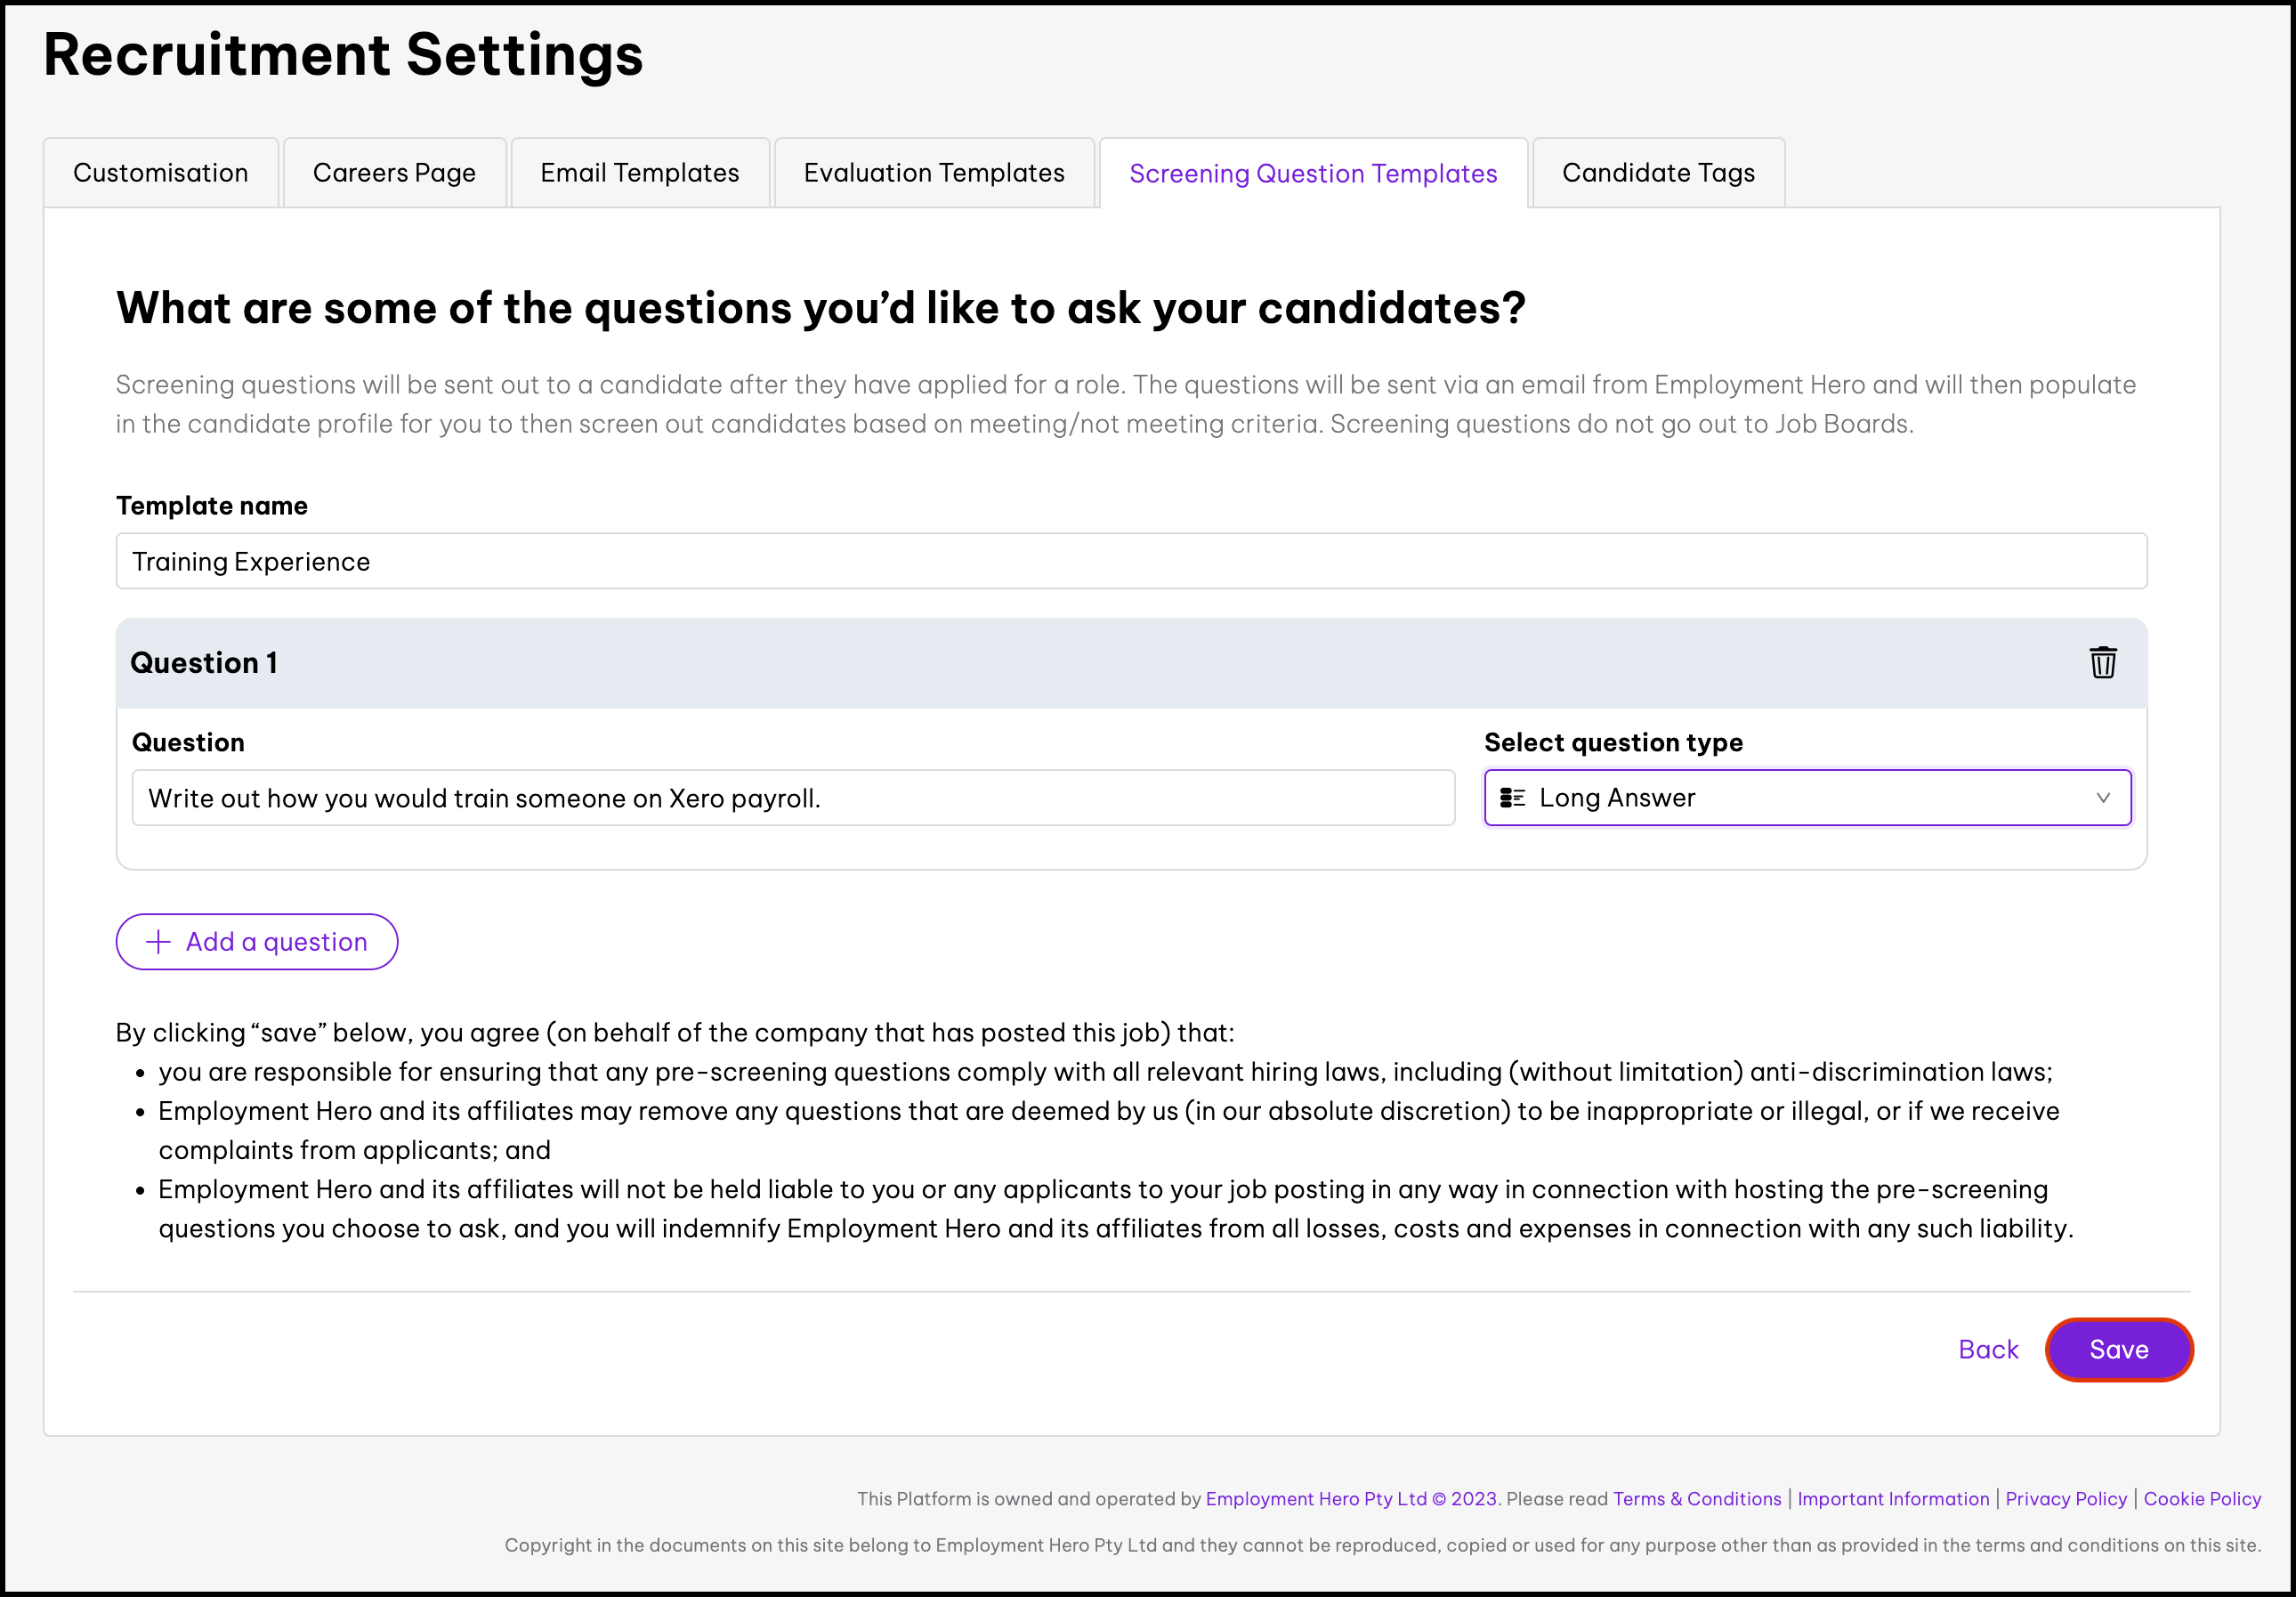Open the Terms & Conditions link
This screenshot has width=2296, height=1597.
tap(1697, 1498)
